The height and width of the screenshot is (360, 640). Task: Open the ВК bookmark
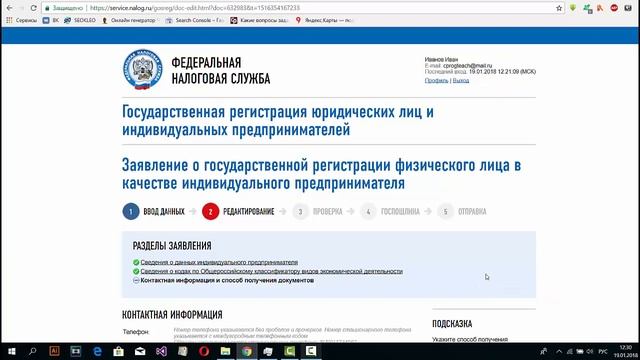(x=51, y=20)
